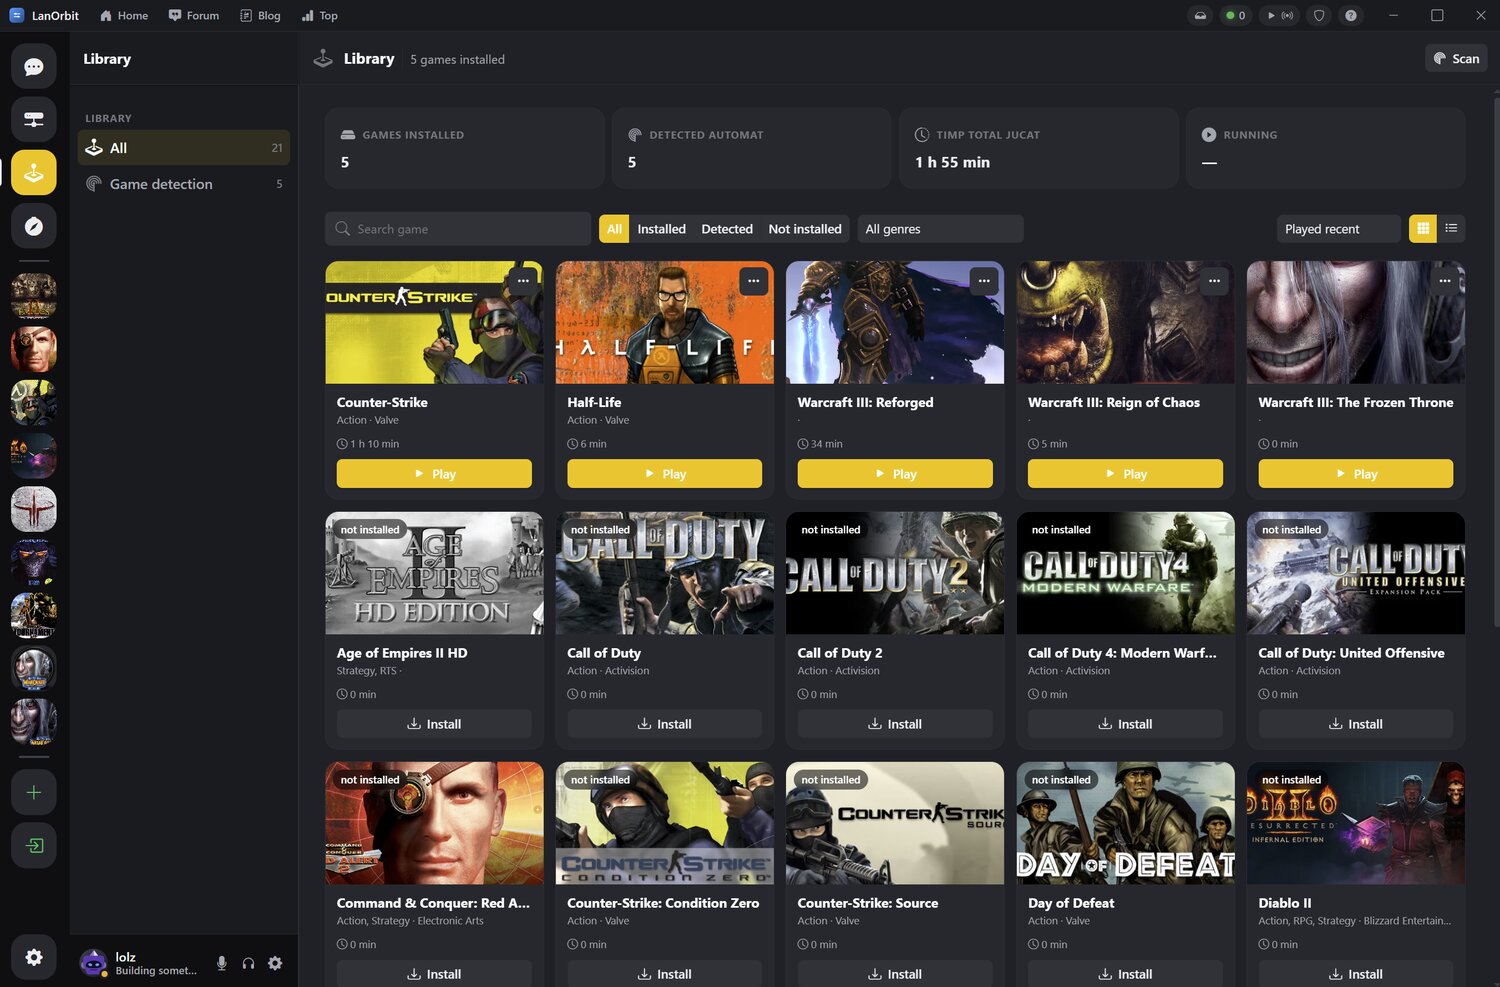Switch to grid view
The height and width of the screenshot is (987, 1500).
pos(1422,229)
